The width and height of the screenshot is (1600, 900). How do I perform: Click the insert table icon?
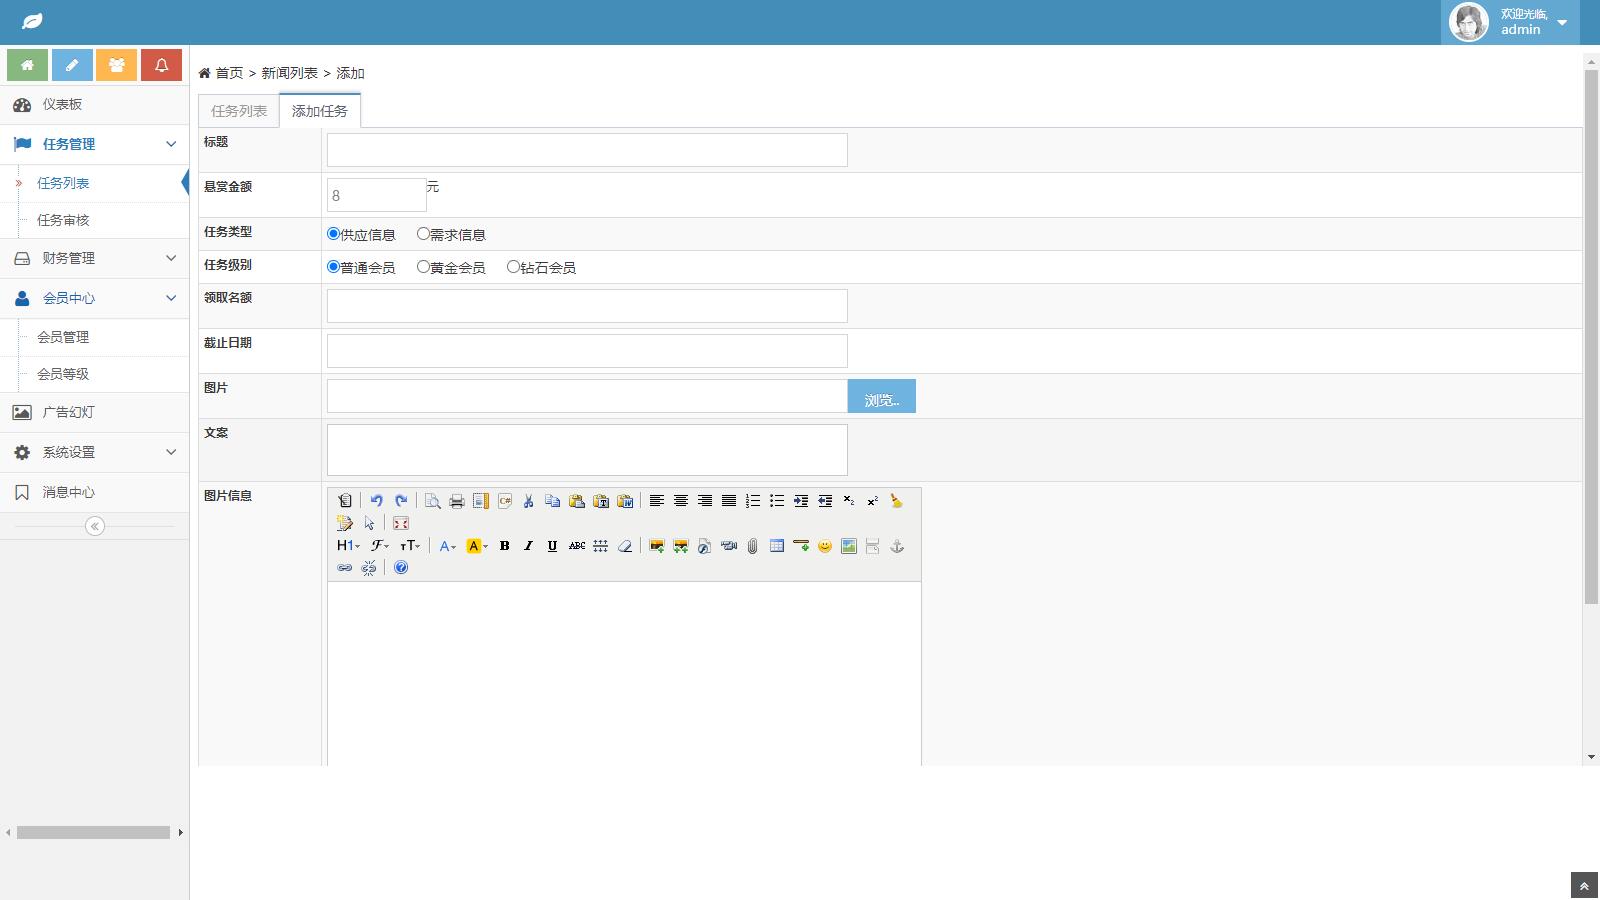pyautogui.click(x=776, y=546)
